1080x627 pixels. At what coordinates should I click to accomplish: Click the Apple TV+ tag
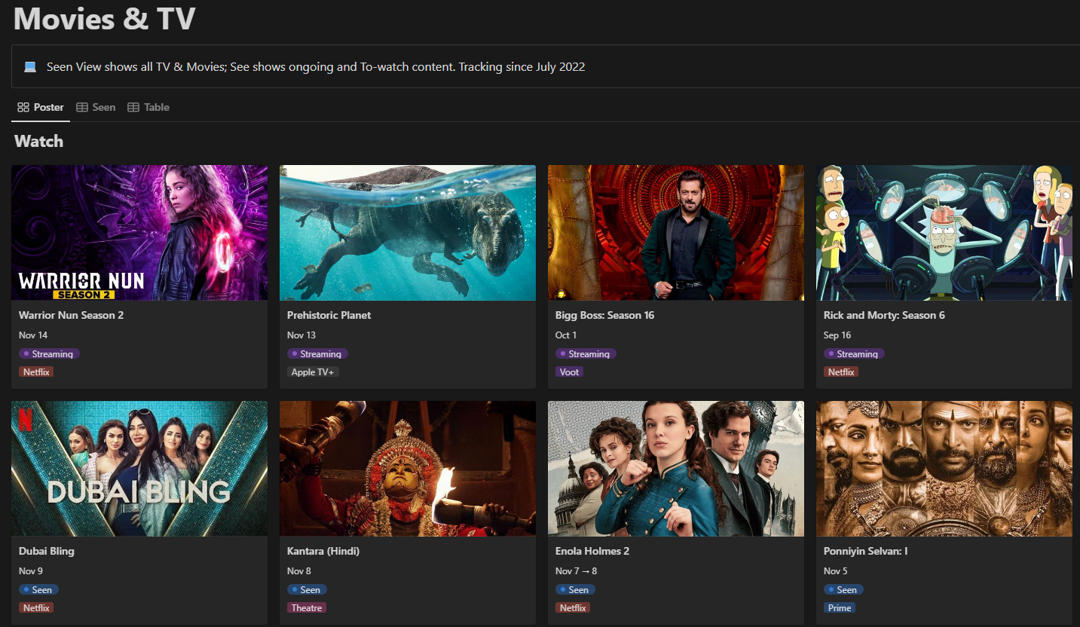point(312,372)
